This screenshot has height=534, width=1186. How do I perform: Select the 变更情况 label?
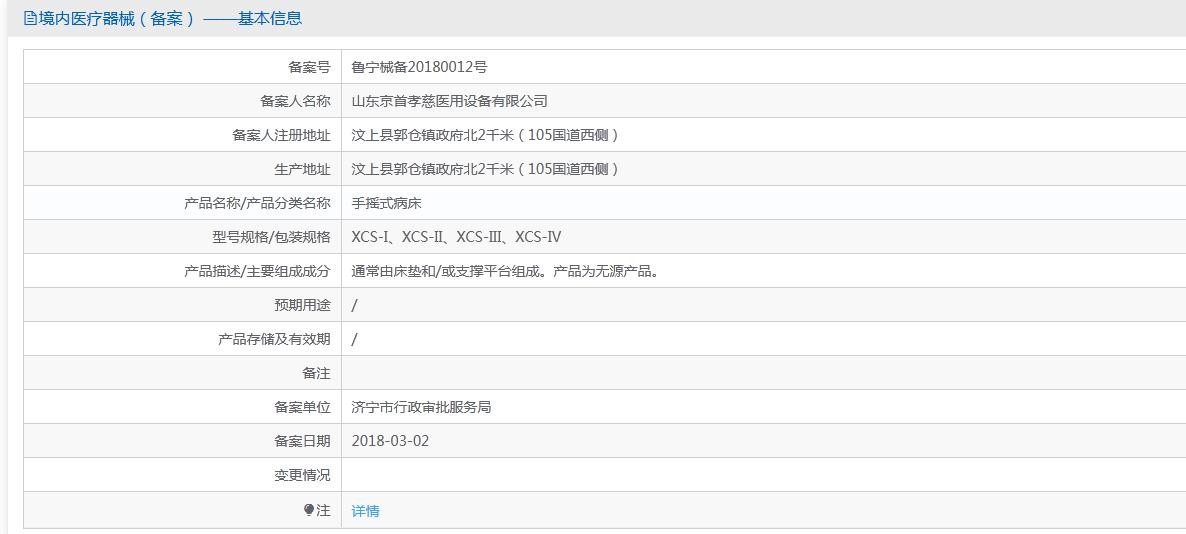pos(303,475)
